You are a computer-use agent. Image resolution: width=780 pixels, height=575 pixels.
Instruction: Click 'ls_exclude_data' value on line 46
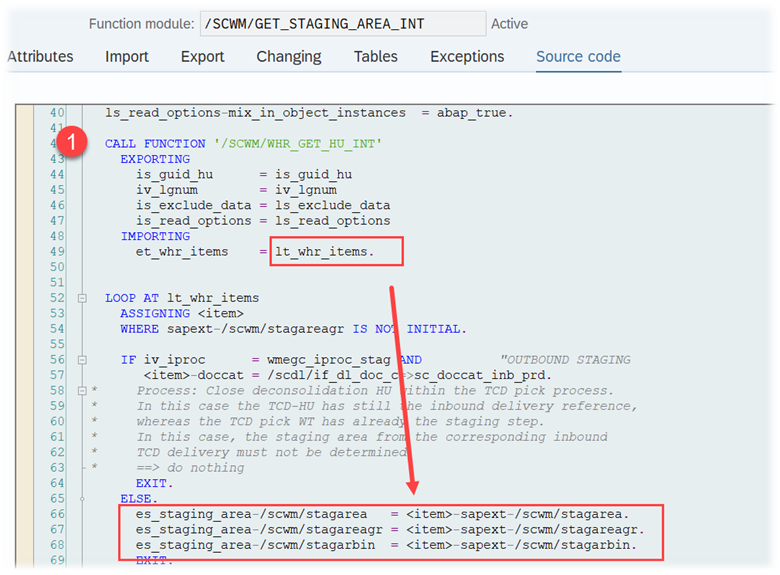(x=333, y=205)
